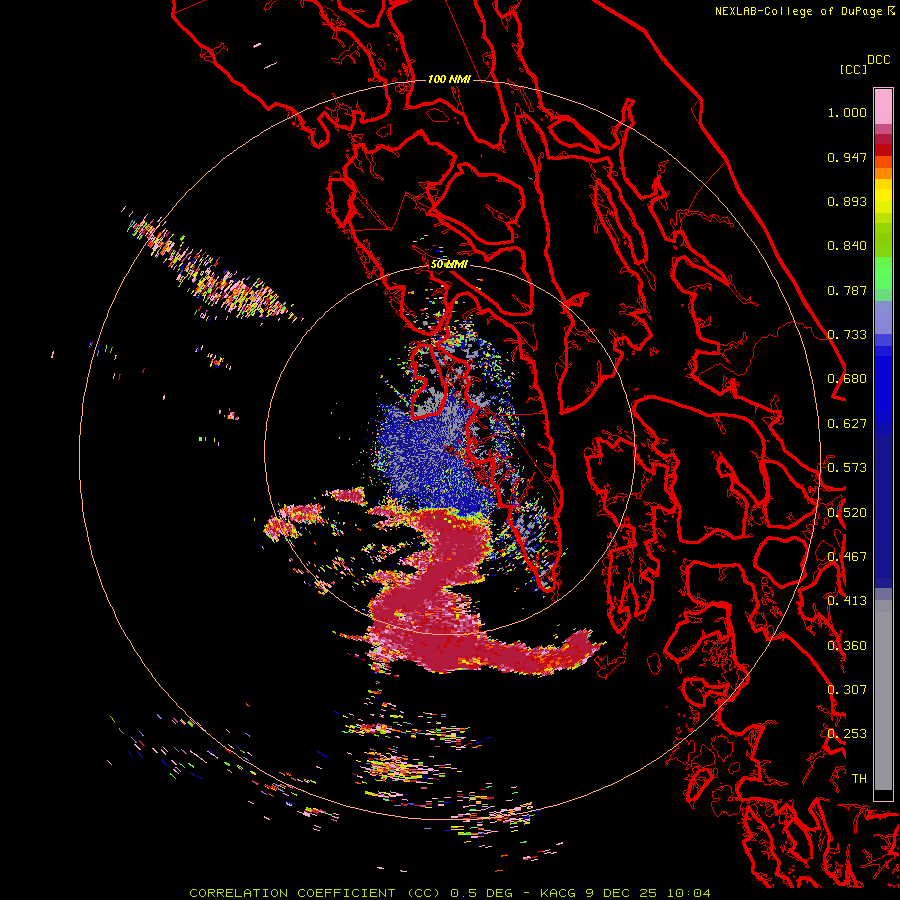The height and width of the screenshot is (900, 900).
Task: Click the KACG radar site identifier
Action: (558, 893)
